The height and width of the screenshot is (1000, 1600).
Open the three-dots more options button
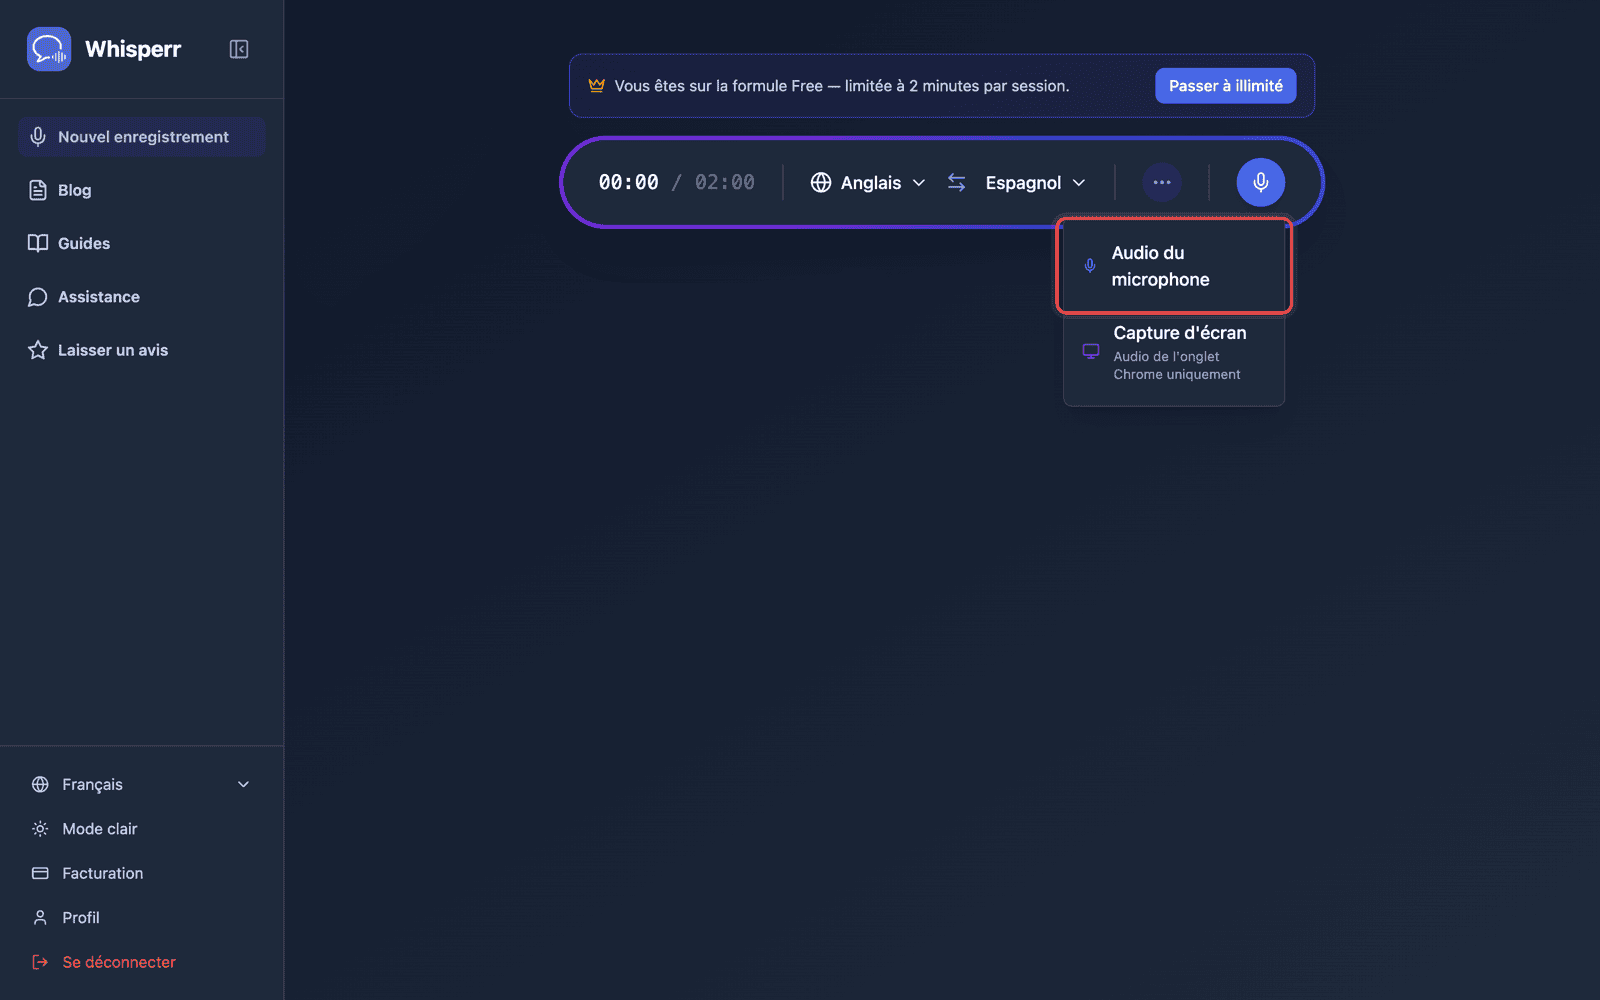click(1162, 182)
